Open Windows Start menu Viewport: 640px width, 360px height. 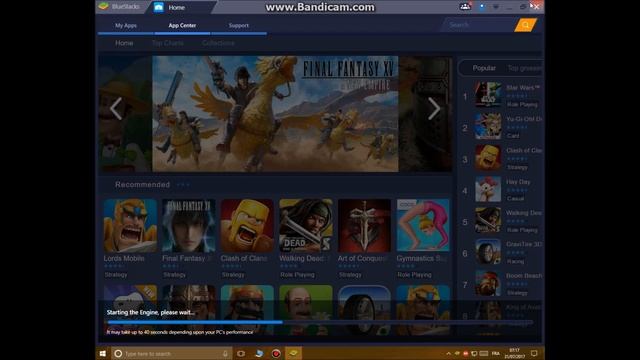coord(103,353)
